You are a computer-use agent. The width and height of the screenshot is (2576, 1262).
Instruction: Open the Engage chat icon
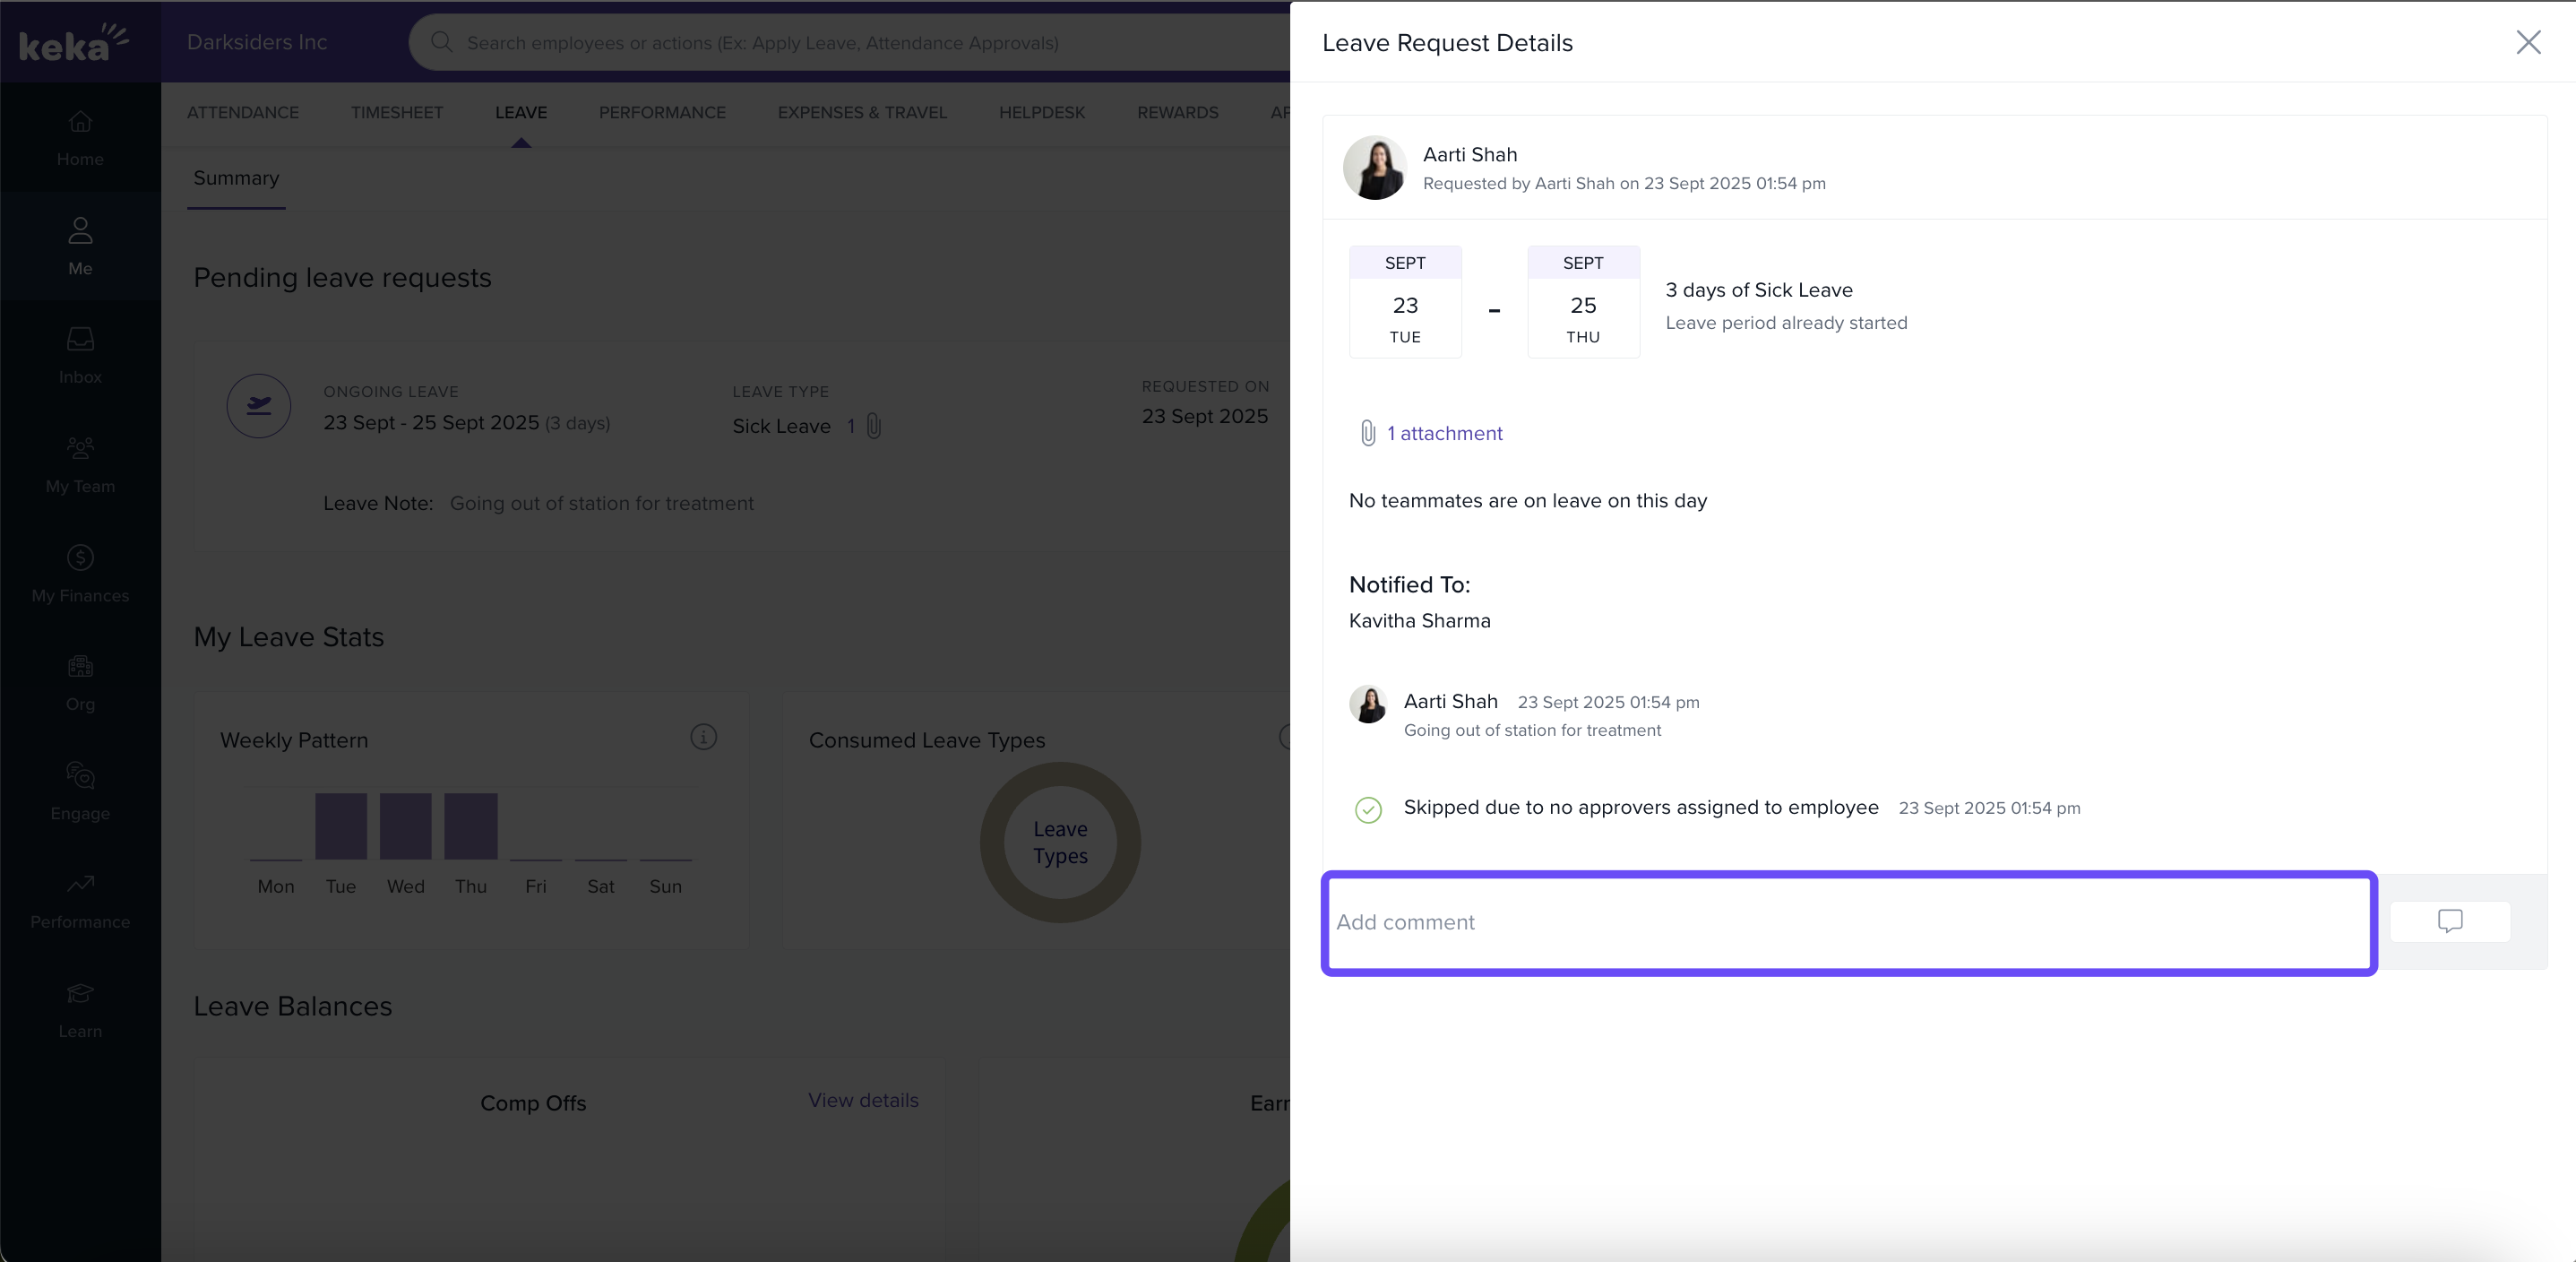pyautogui.click(x=80, y=775)
